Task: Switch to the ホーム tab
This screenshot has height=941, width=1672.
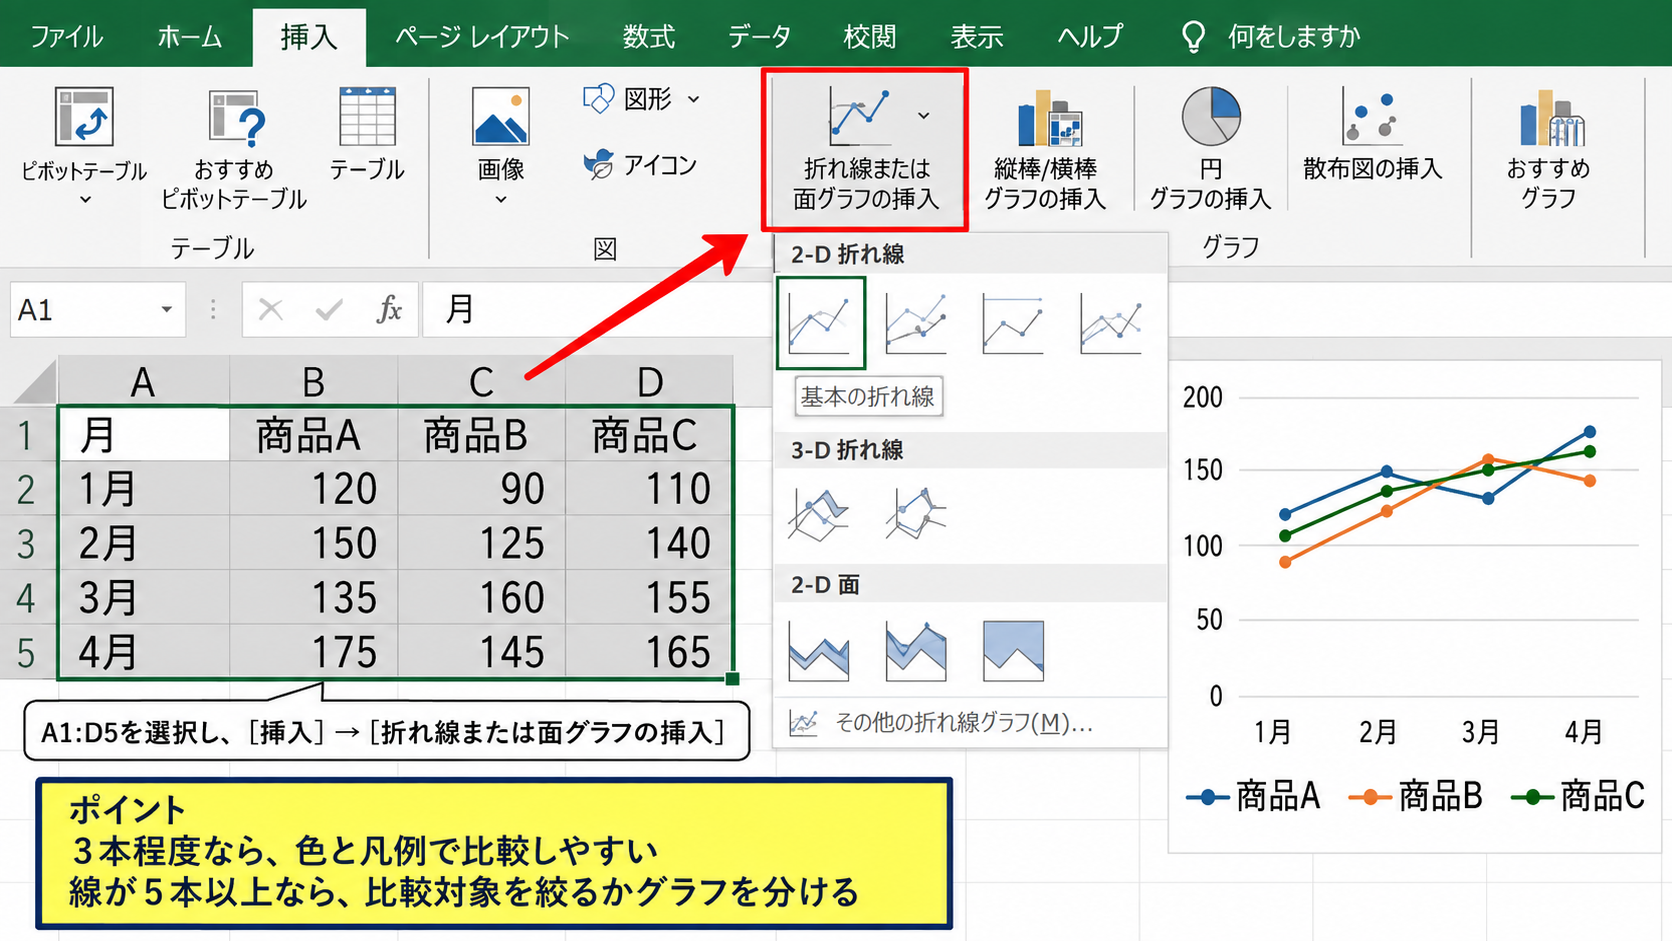Action: [189, 37]
